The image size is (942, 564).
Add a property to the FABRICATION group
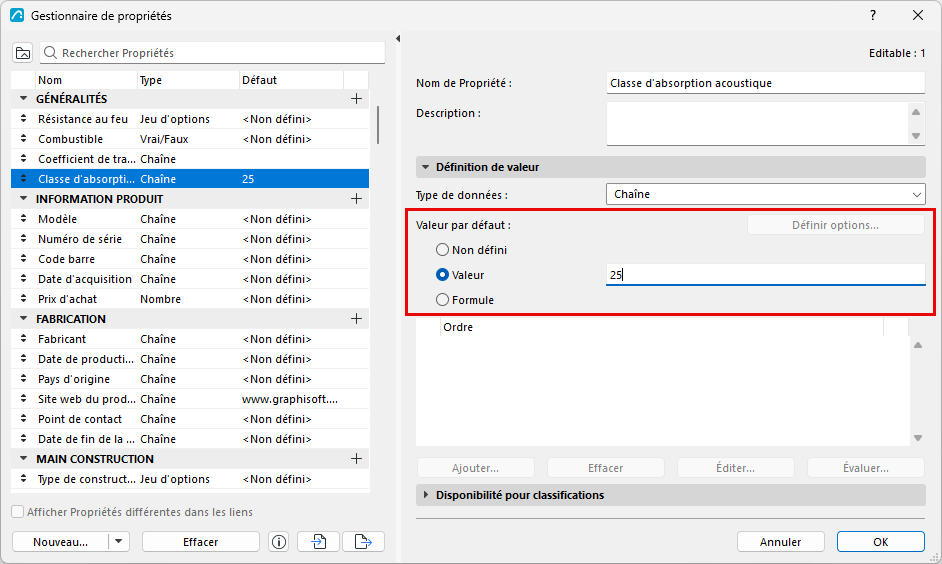[356, 319]
